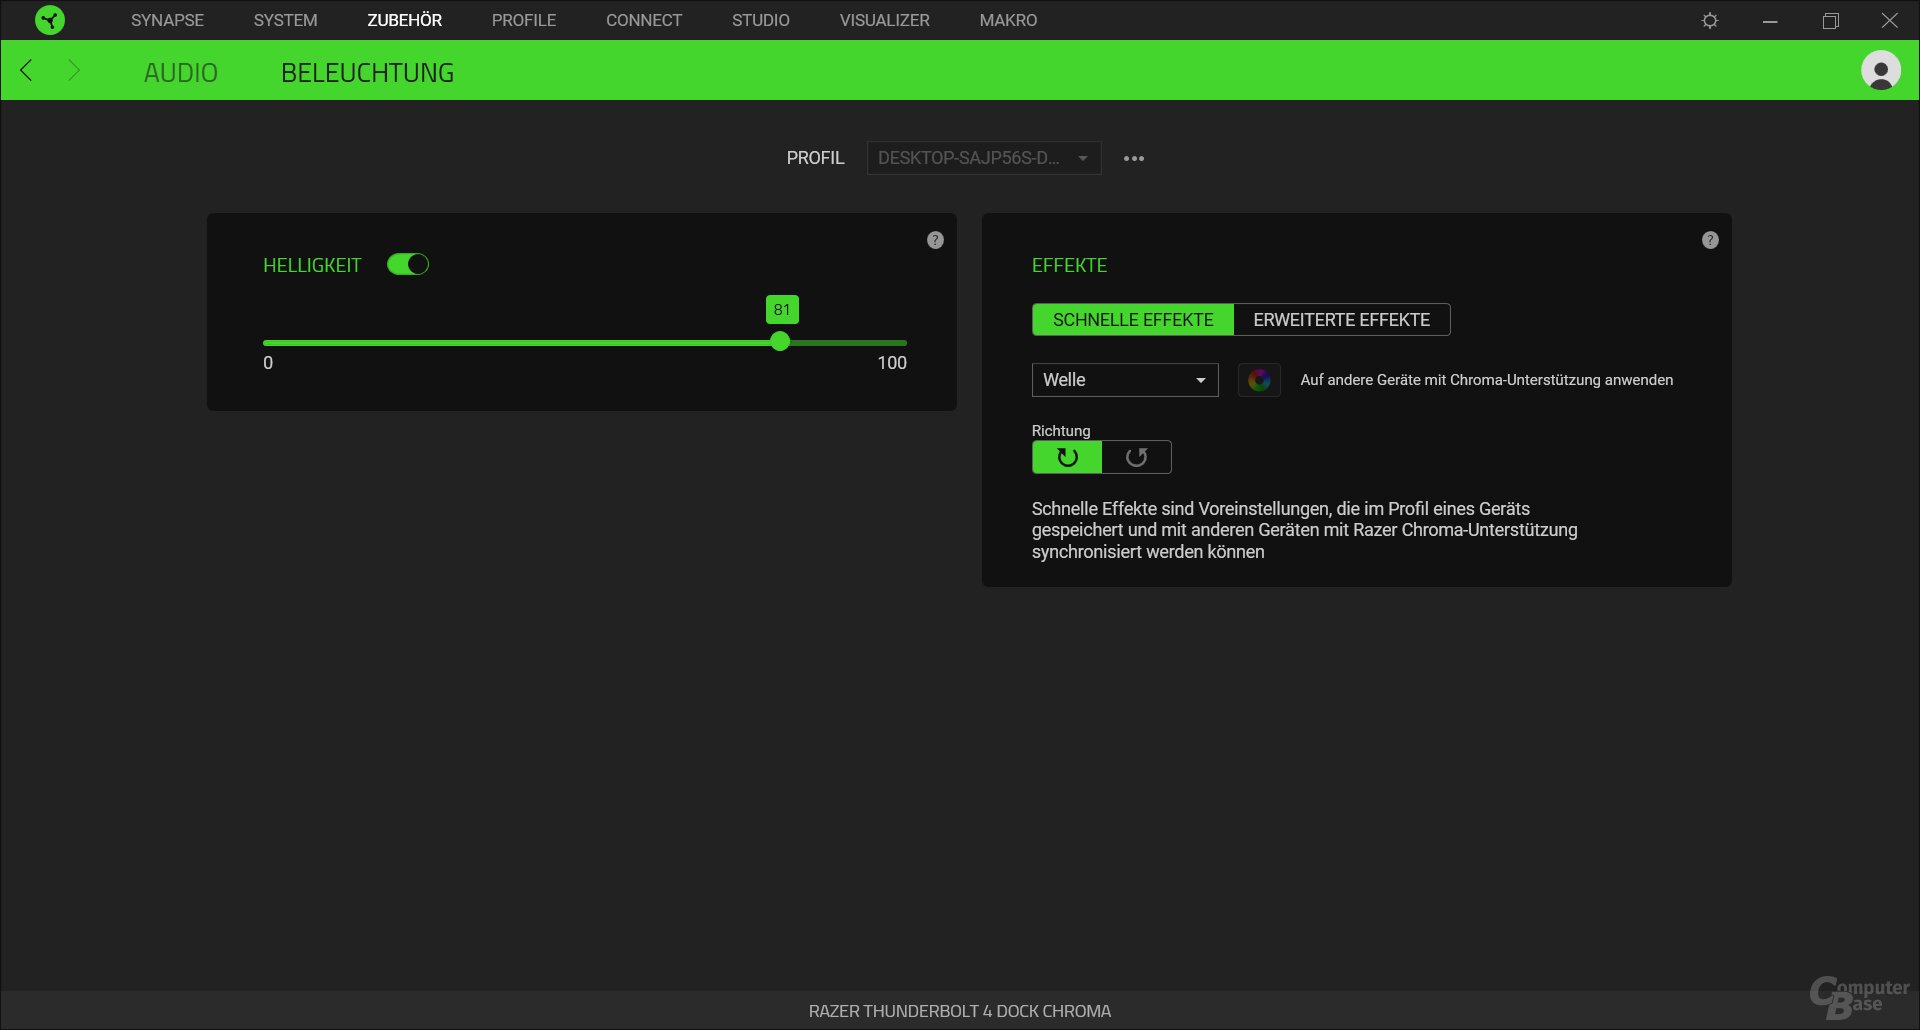1920x1030 pixels.
Task: Select Schnelle Effekte button
Action: pos(1133,320)
